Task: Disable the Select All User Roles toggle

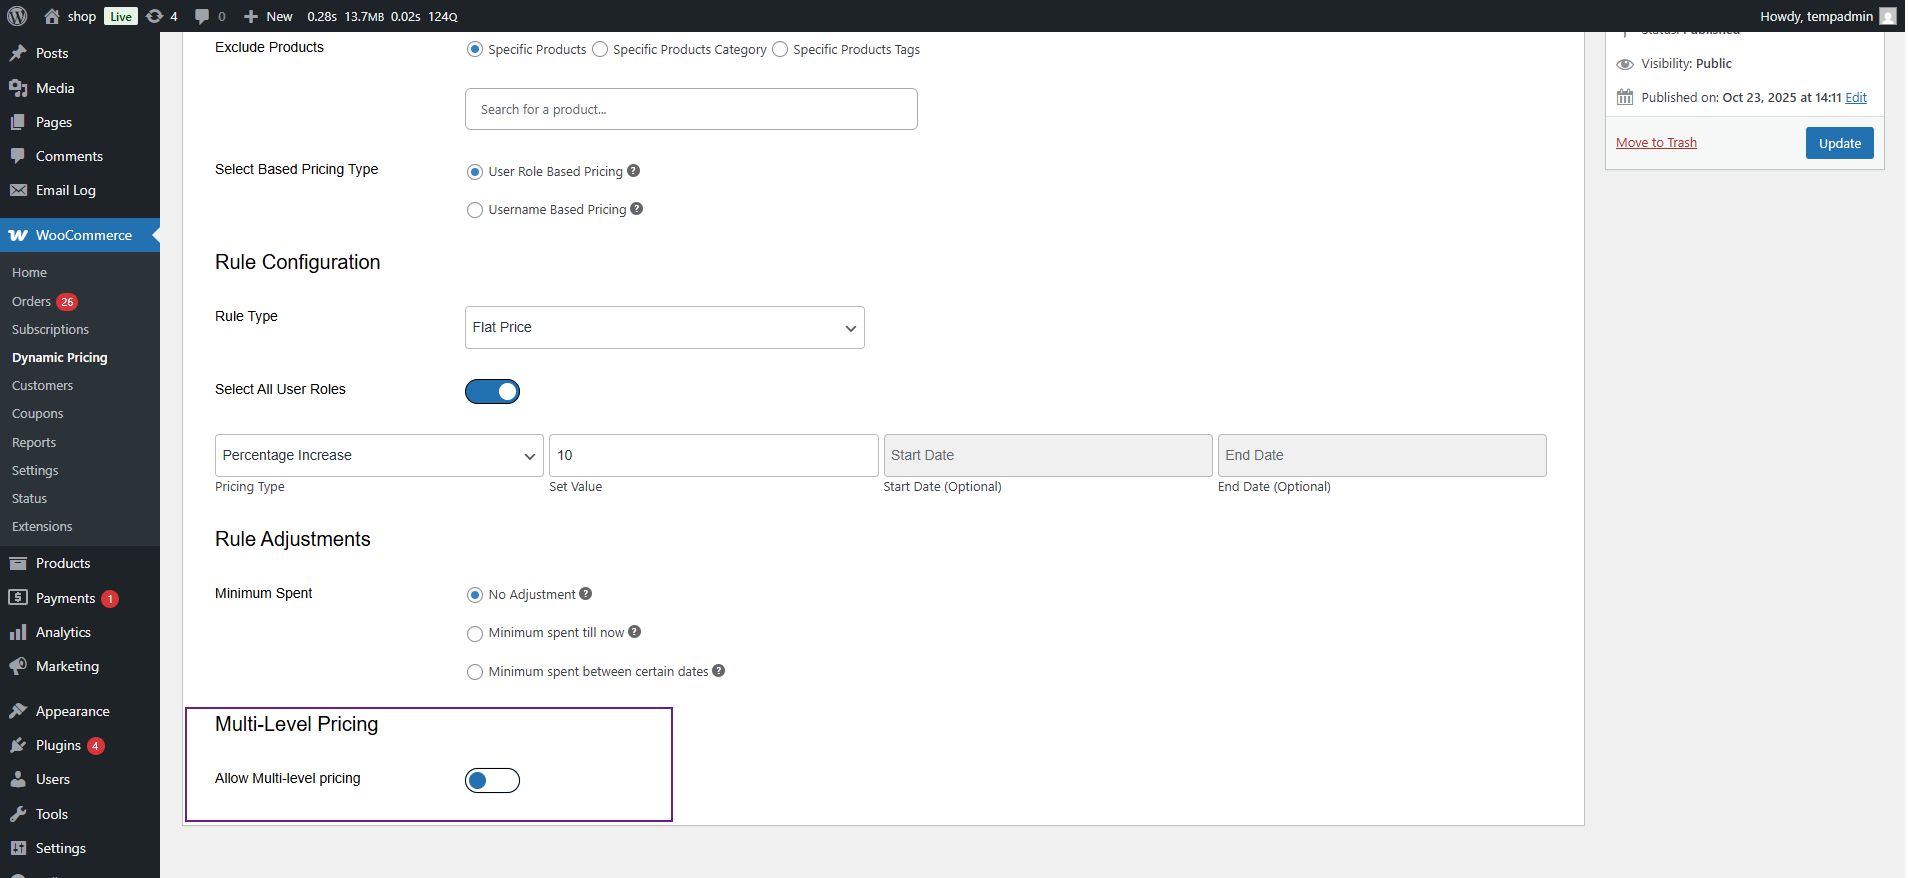Action: (492, 391)
